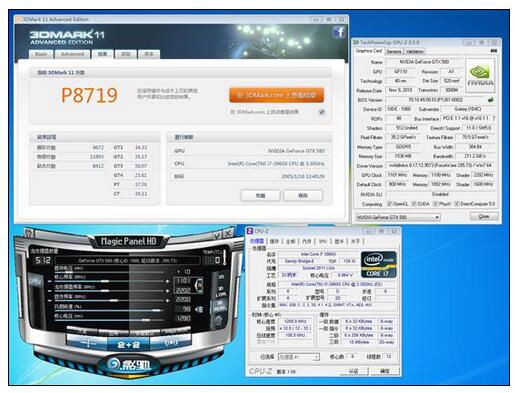Screen dimensions: 515x393
Task: Open the SPD tab in CPU-Z
Action: coord(323,241)
